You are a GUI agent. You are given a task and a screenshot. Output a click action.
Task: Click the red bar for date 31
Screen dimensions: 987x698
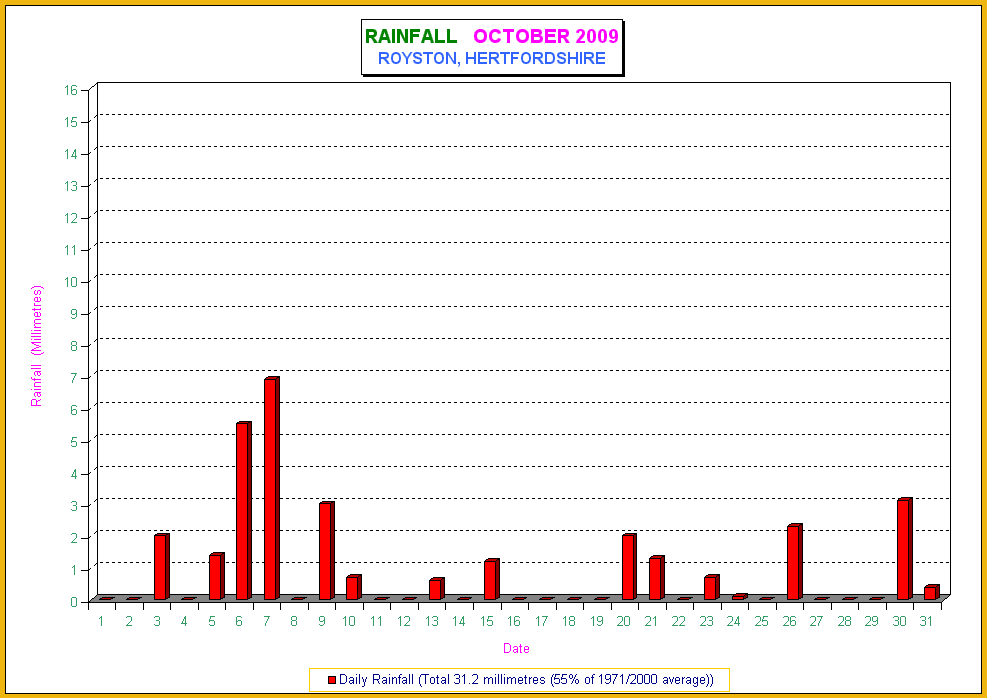[932, 592]
